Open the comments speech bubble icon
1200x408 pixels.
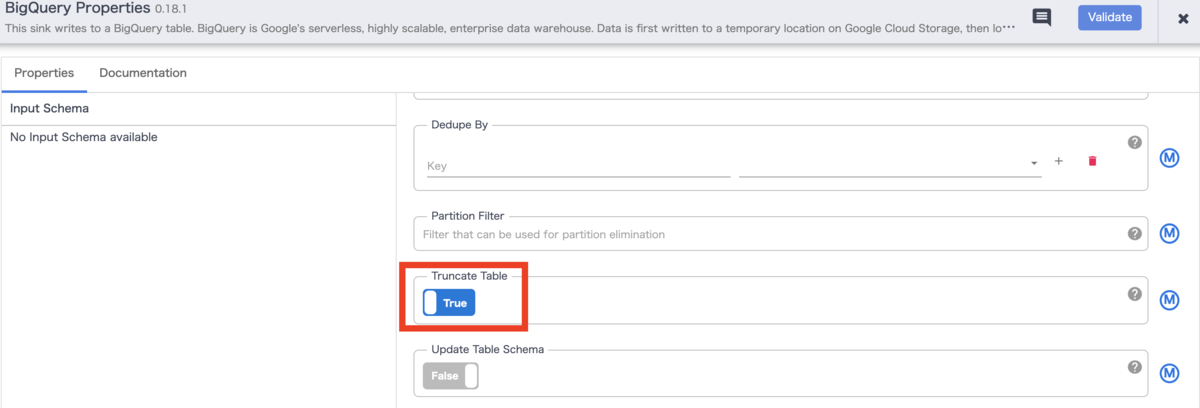pos(1041,18)
